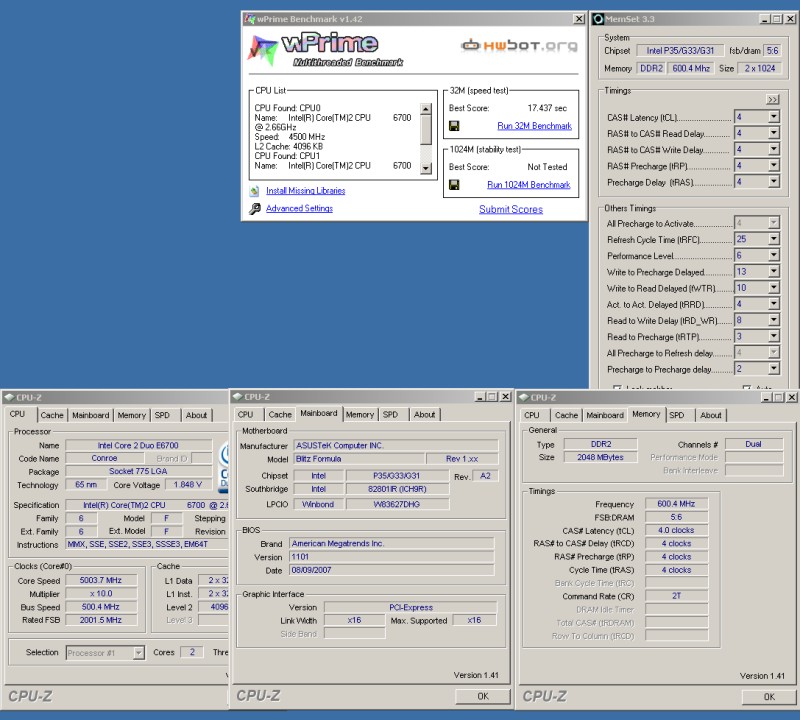
Task: Click the save icon under the 32M speed test score
Action: tap(454, 126)
